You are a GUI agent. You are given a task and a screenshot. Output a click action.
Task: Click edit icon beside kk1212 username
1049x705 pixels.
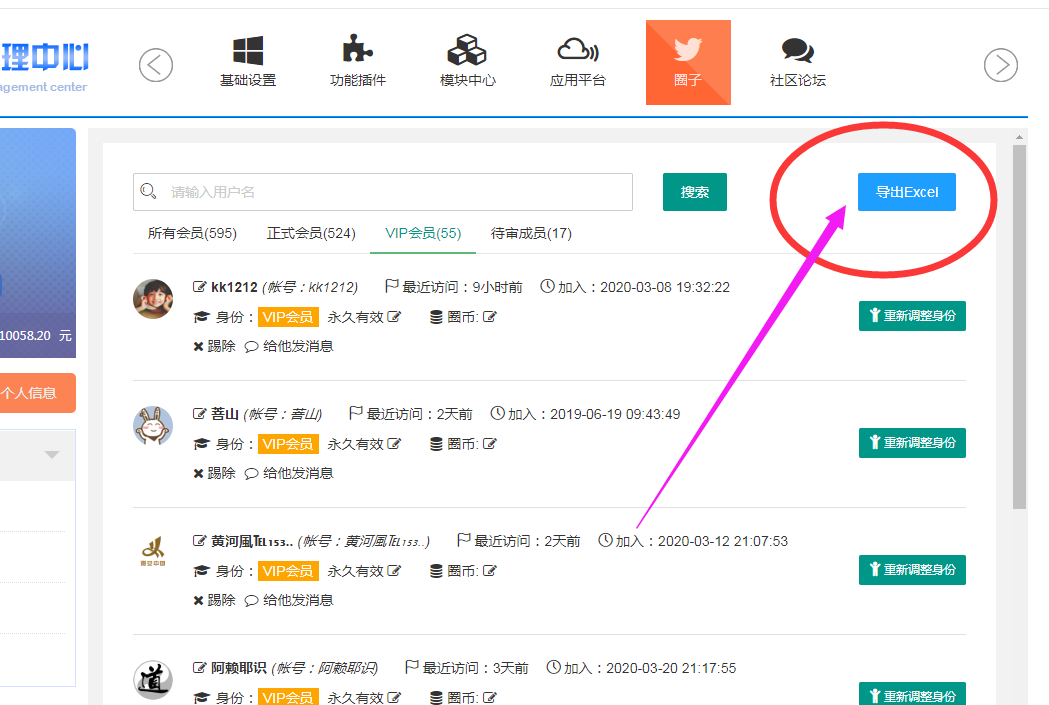click(200, 287)
